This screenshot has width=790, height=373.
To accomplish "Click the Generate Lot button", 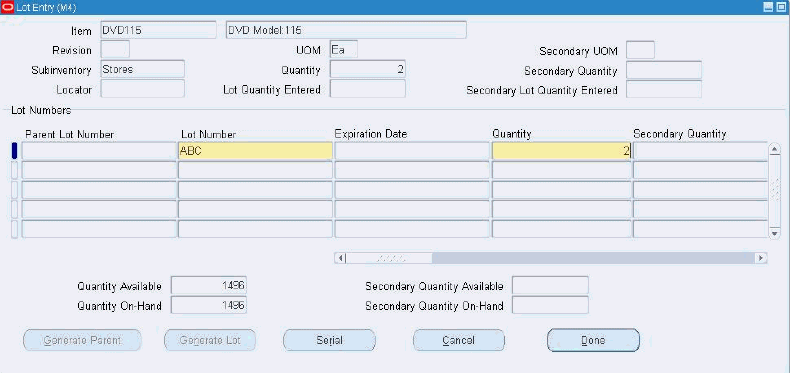I will tap(210, 340).
